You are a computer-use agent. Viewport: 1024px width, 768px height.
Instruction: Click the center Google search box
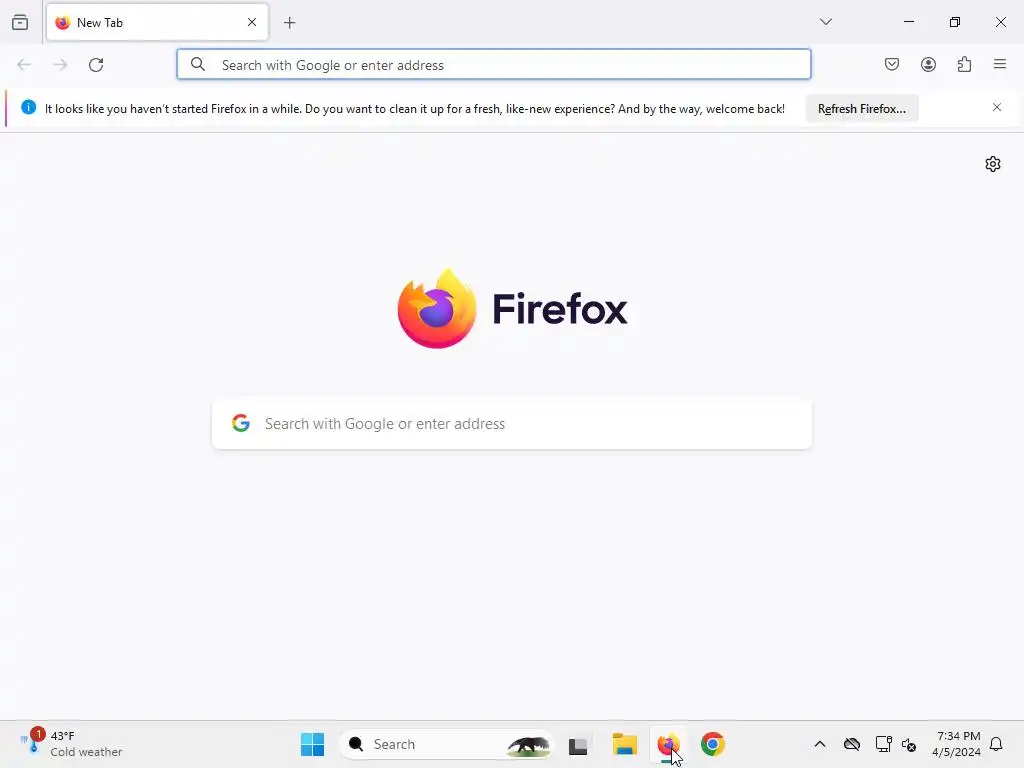pos(512,424)
